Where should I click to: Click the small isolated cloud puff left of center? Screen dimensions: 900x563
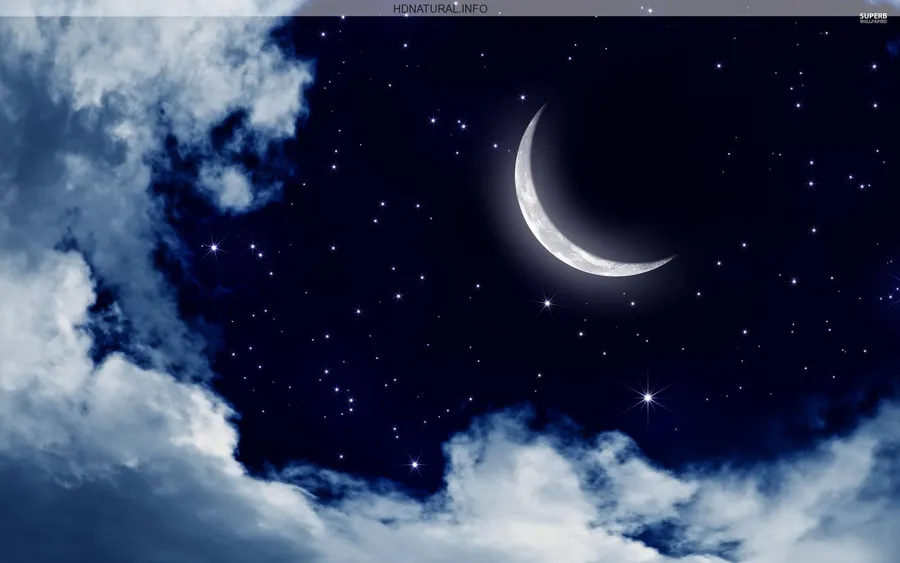[228, 185]
